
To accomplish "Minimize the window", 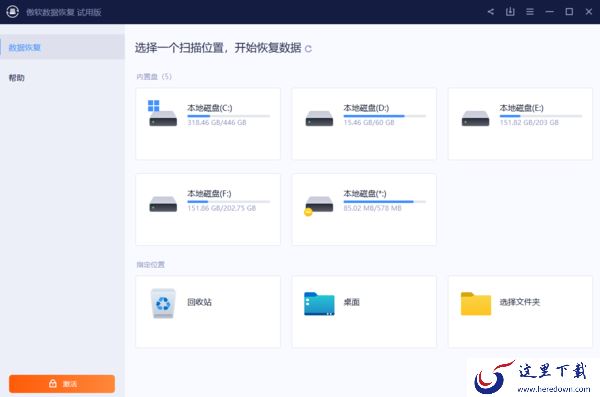I will 549,12.
